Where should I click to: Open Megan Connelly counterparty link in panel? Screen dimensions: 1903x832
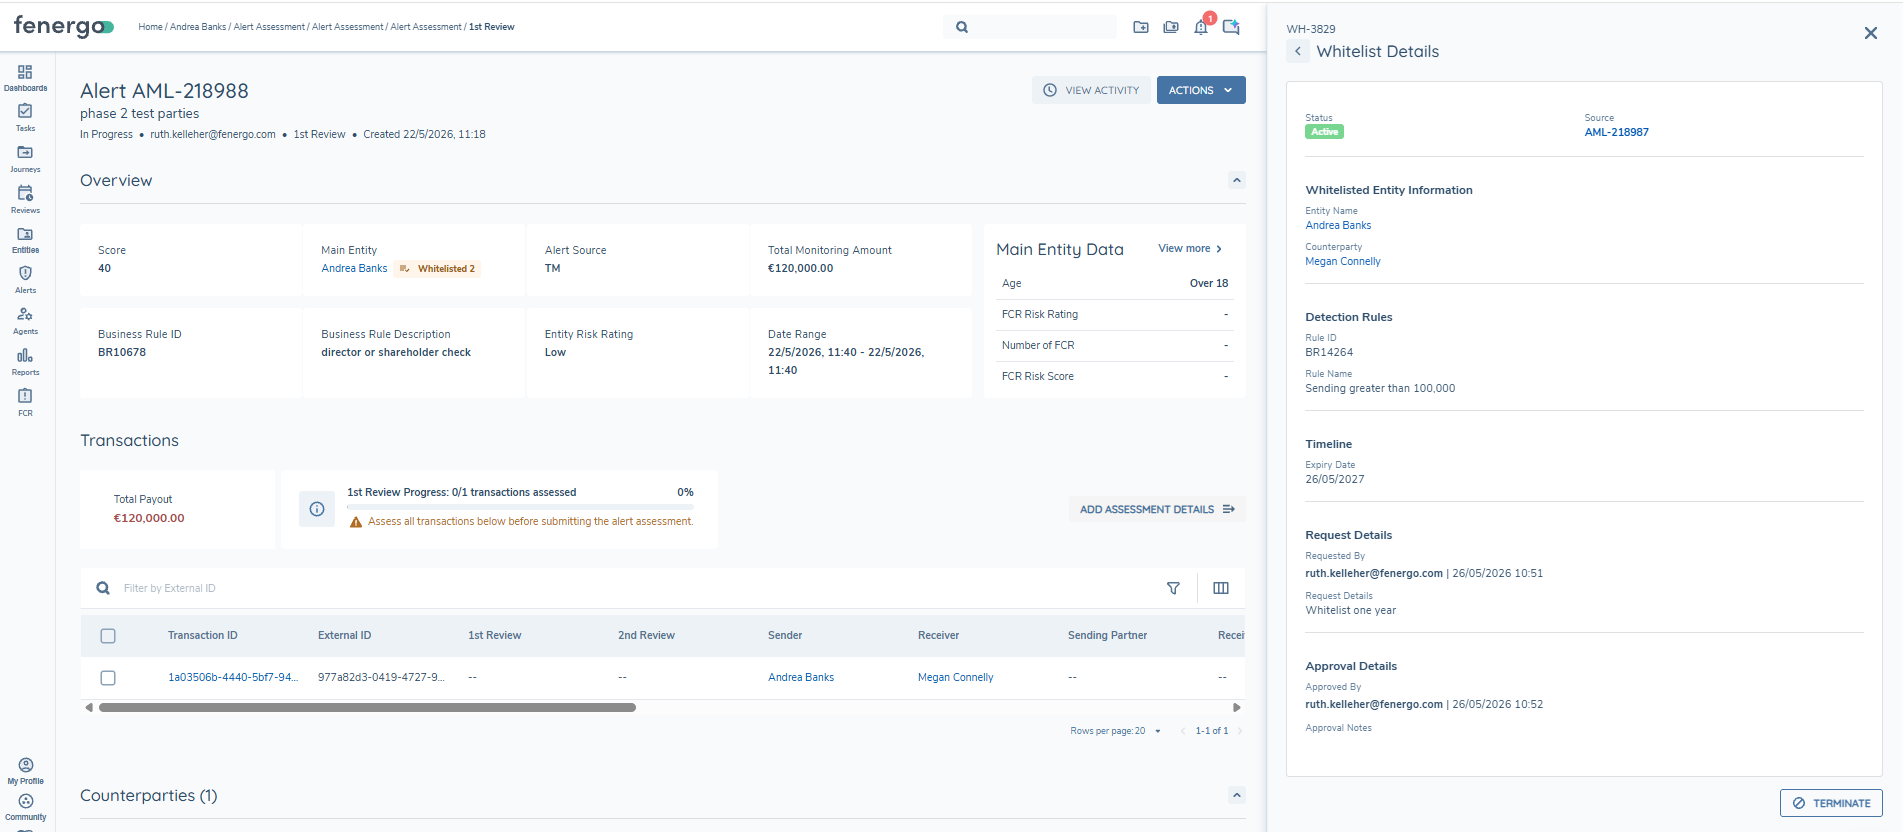pyautogui.click(x=1342, y=261)
